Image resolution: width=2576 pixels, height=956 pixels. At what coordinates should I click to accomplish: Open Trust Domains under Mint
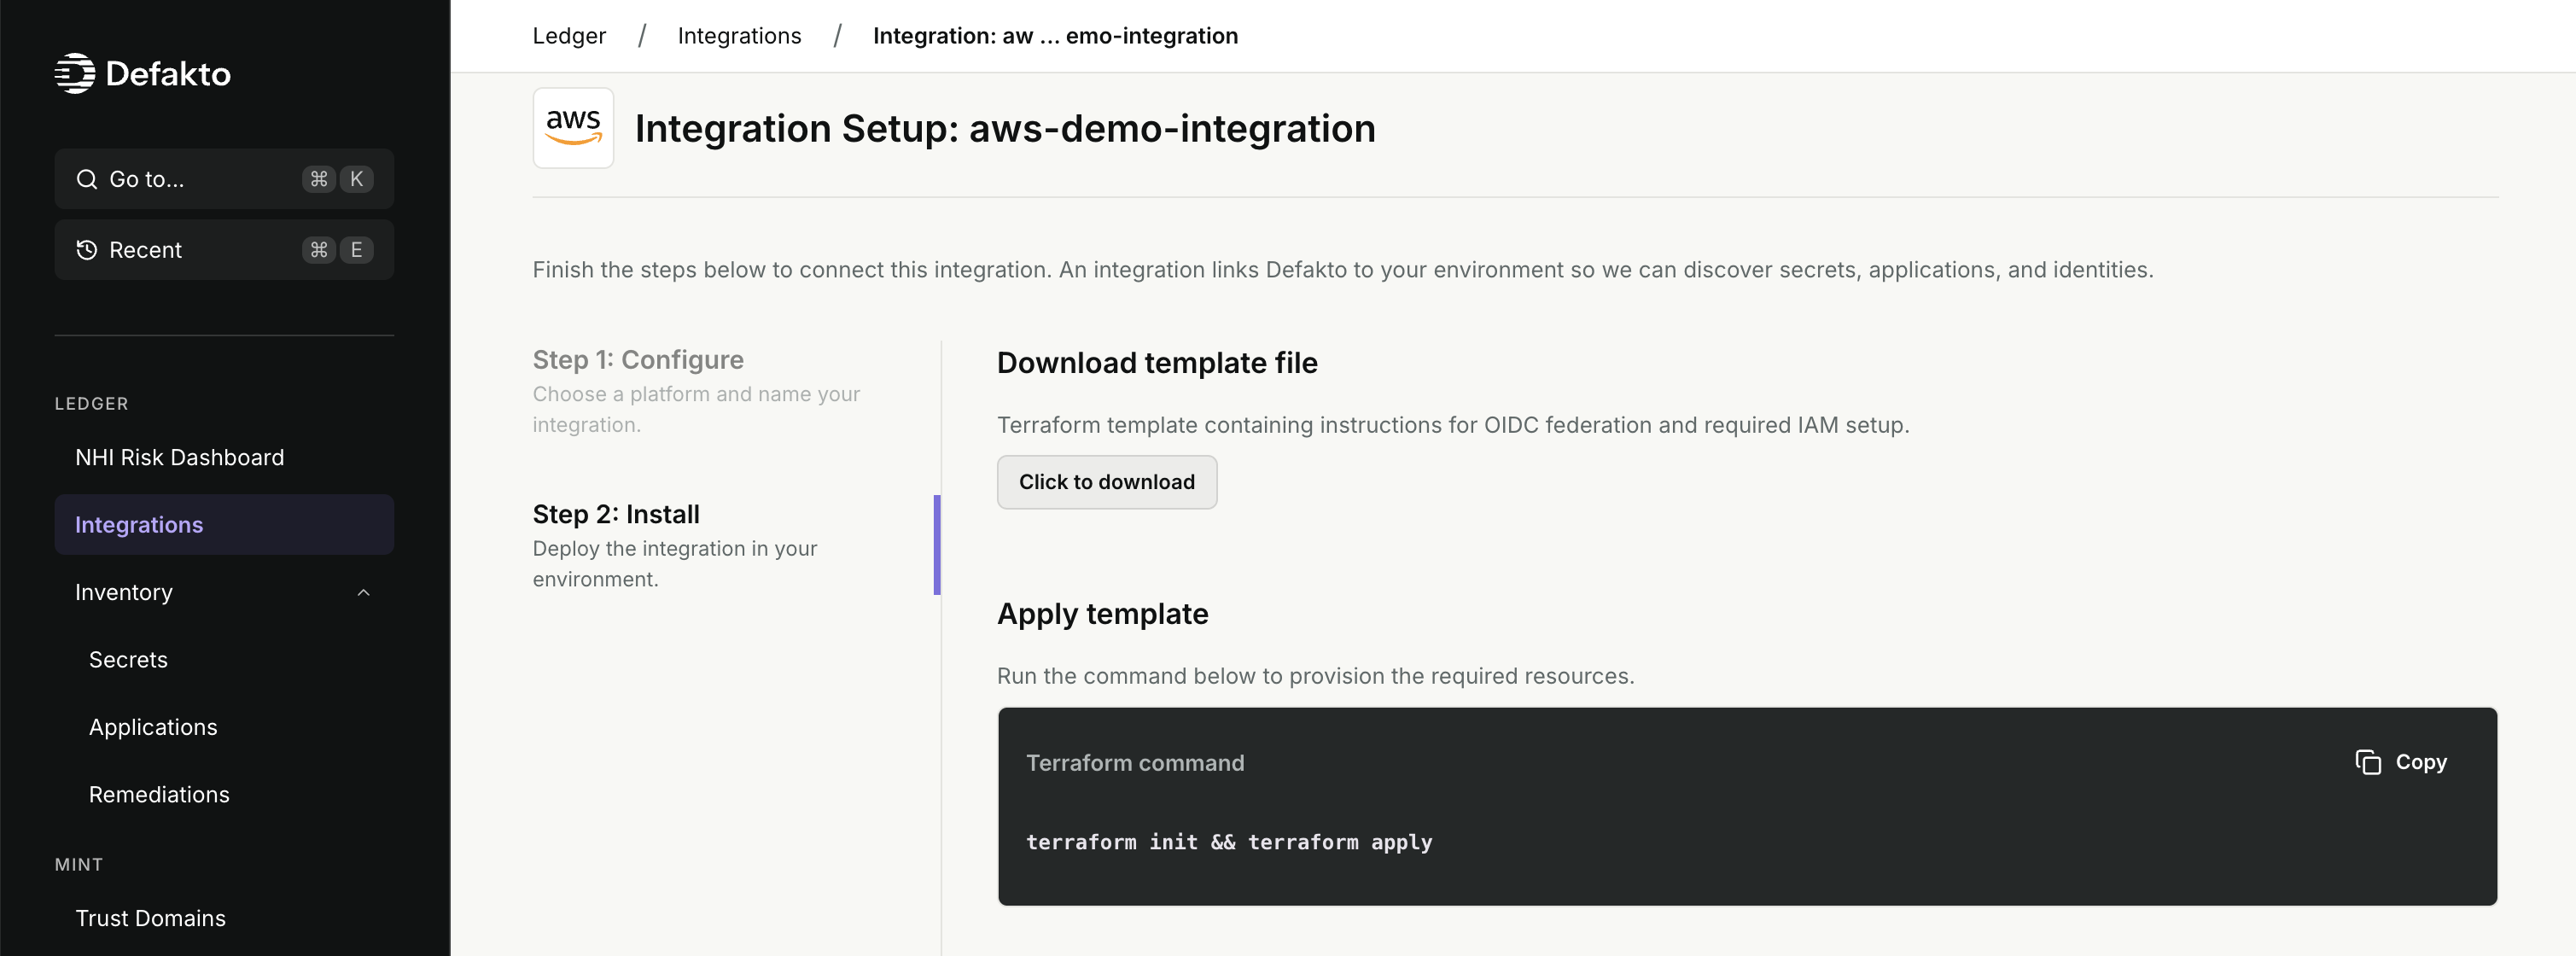pyautogui.click(x=150, y=918)
